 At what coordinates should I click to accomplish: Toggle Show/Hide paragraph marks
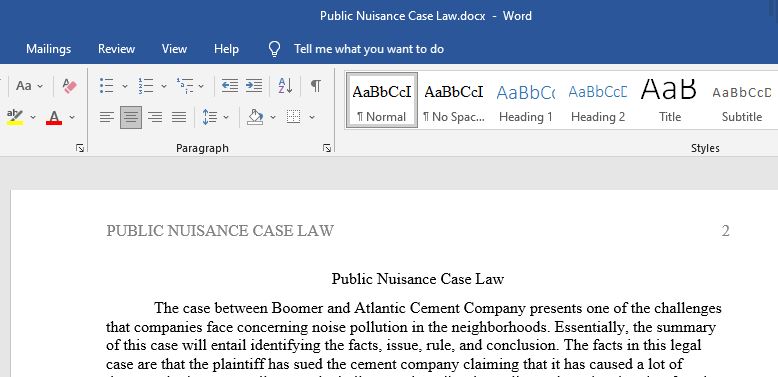tap(316, 86)
